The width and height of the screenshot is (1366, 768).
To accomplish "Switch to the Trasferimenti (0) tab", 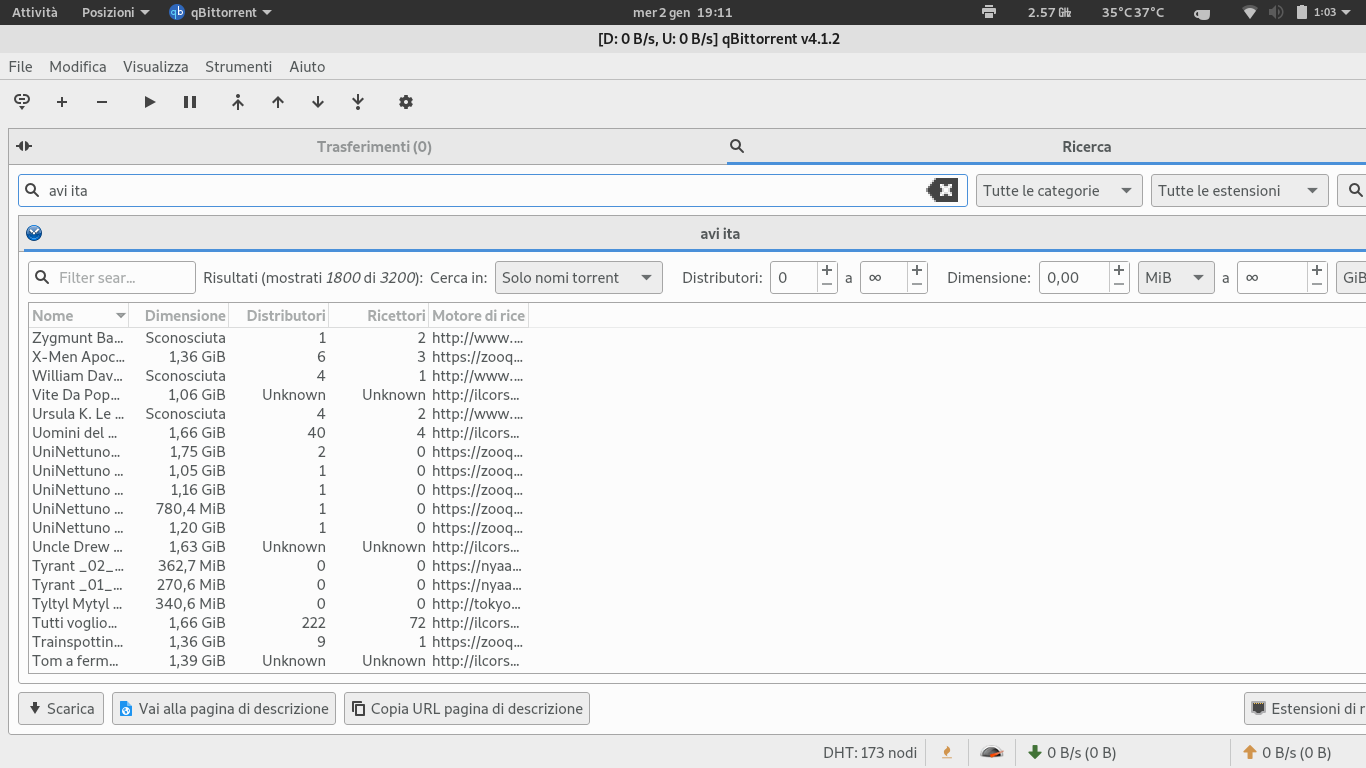I will [374, 146].
